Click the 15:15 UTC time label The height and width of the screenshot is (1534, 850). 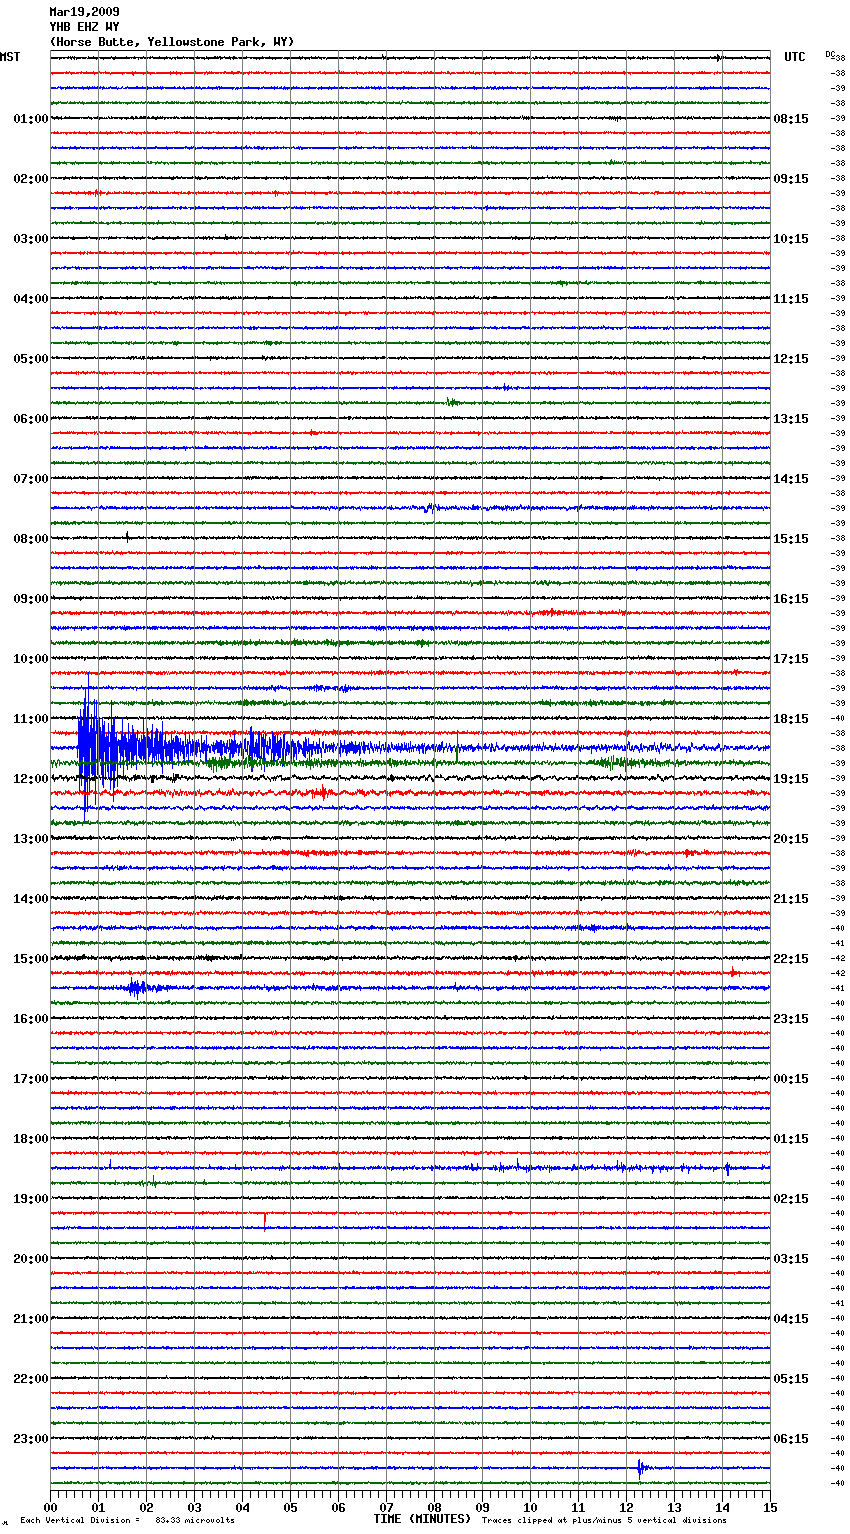(791, 539)
